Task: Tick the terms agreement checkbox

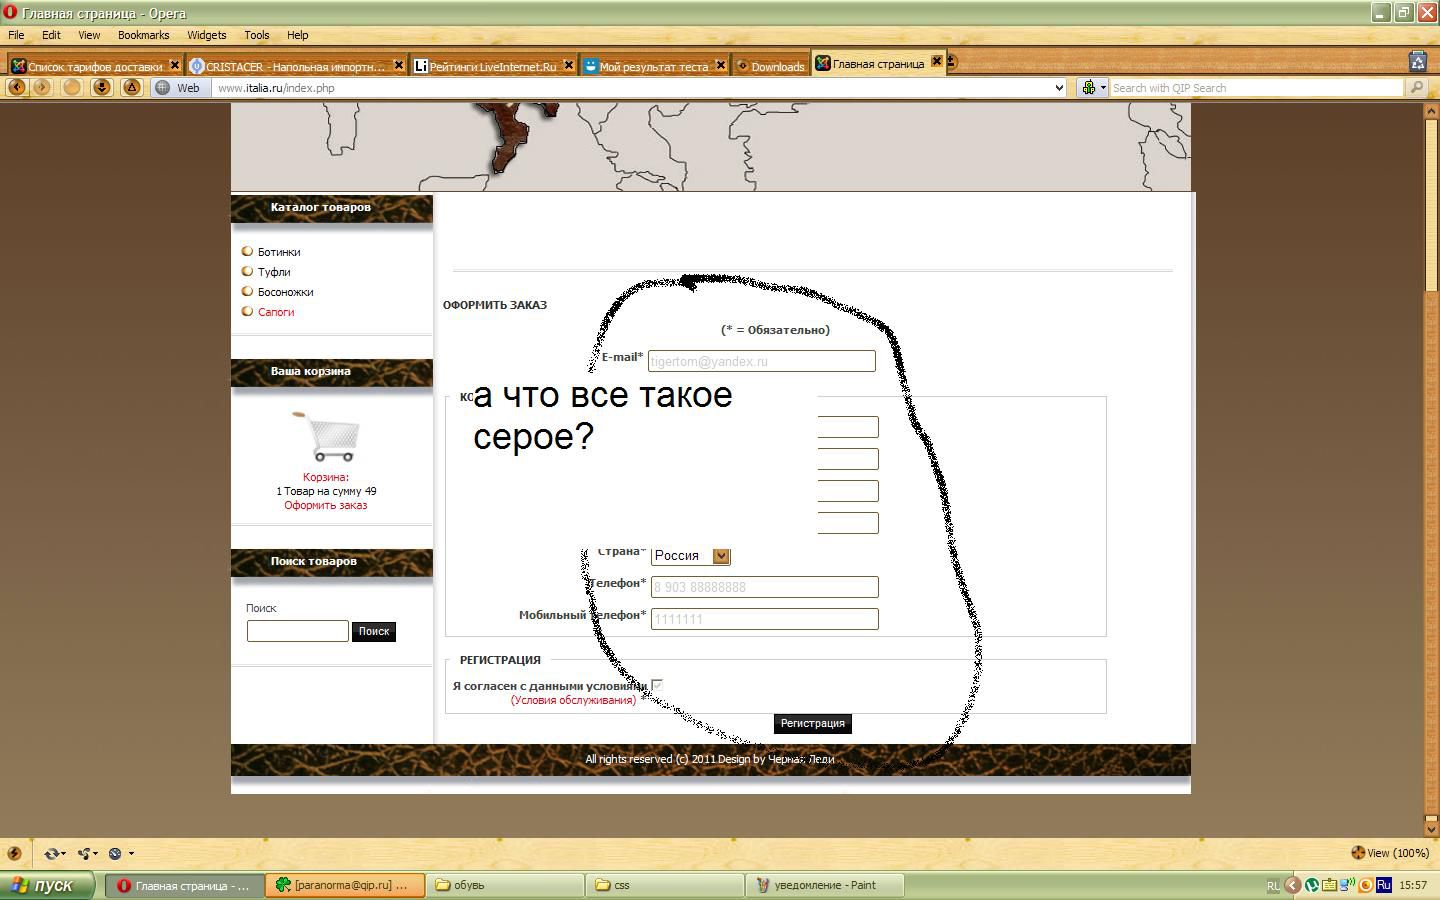Action: tap(657, 685)
